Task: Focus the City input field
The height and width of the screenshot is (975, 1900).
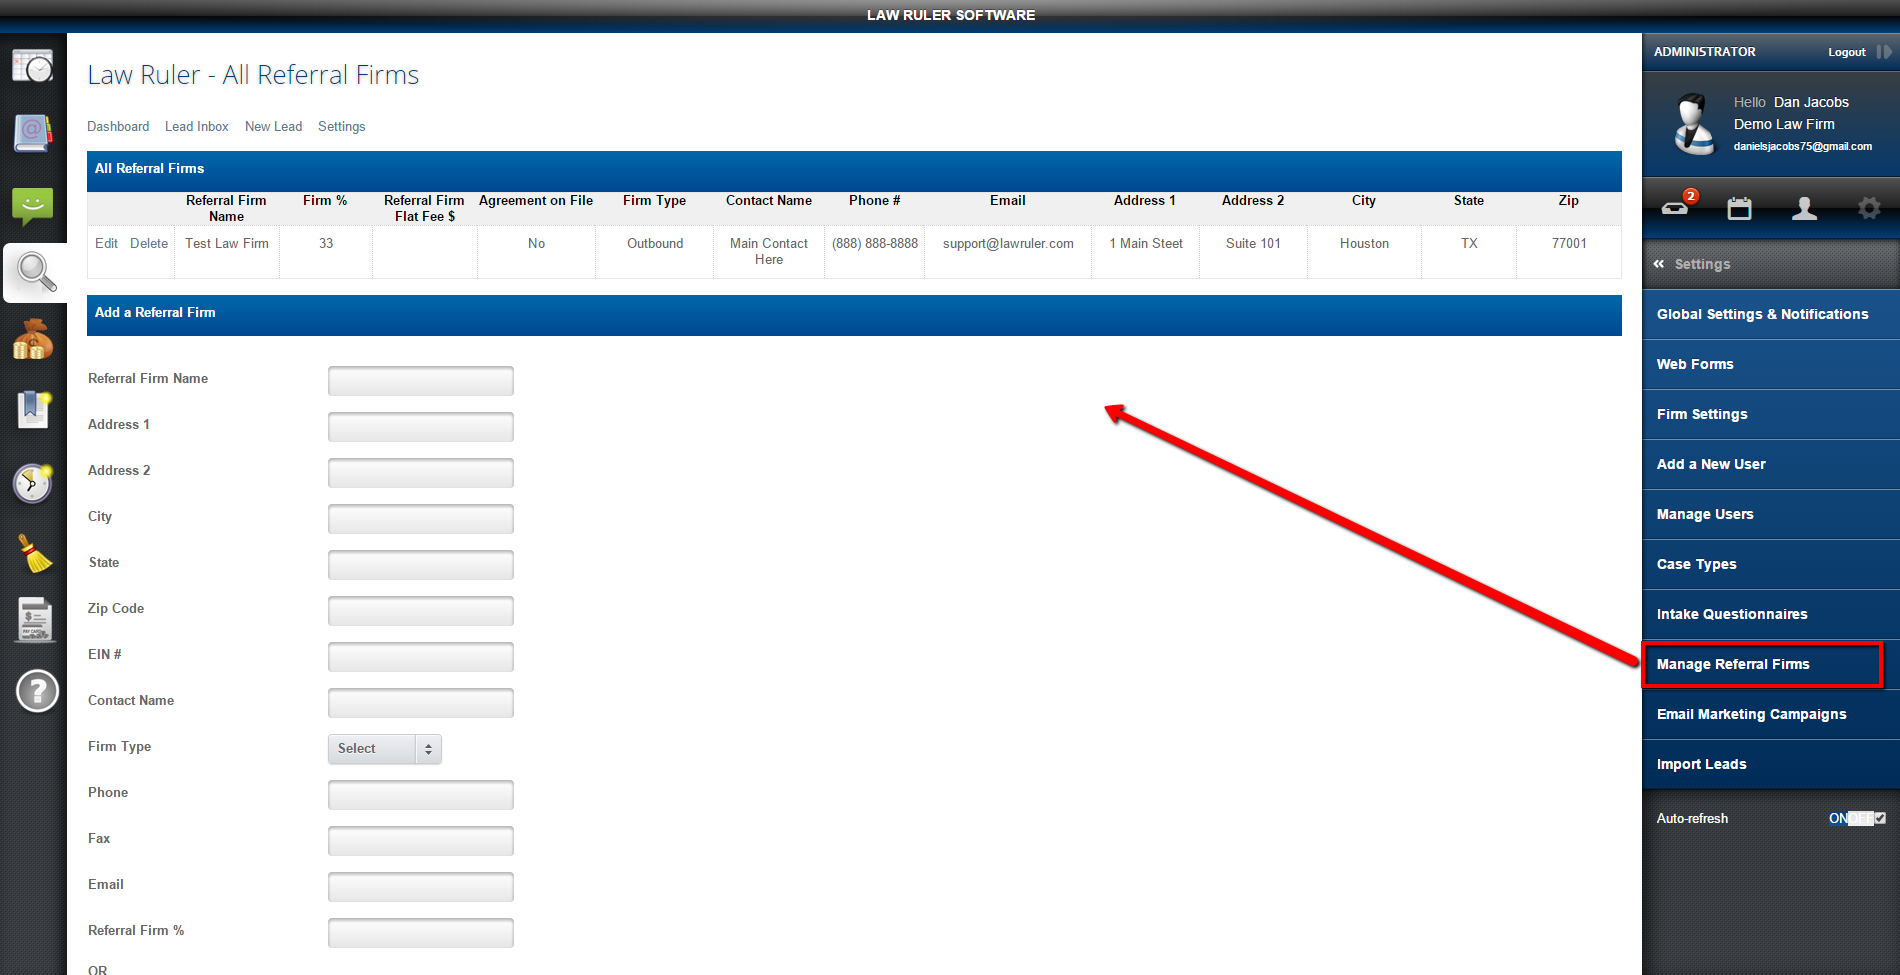Action: tap(421, 519)
